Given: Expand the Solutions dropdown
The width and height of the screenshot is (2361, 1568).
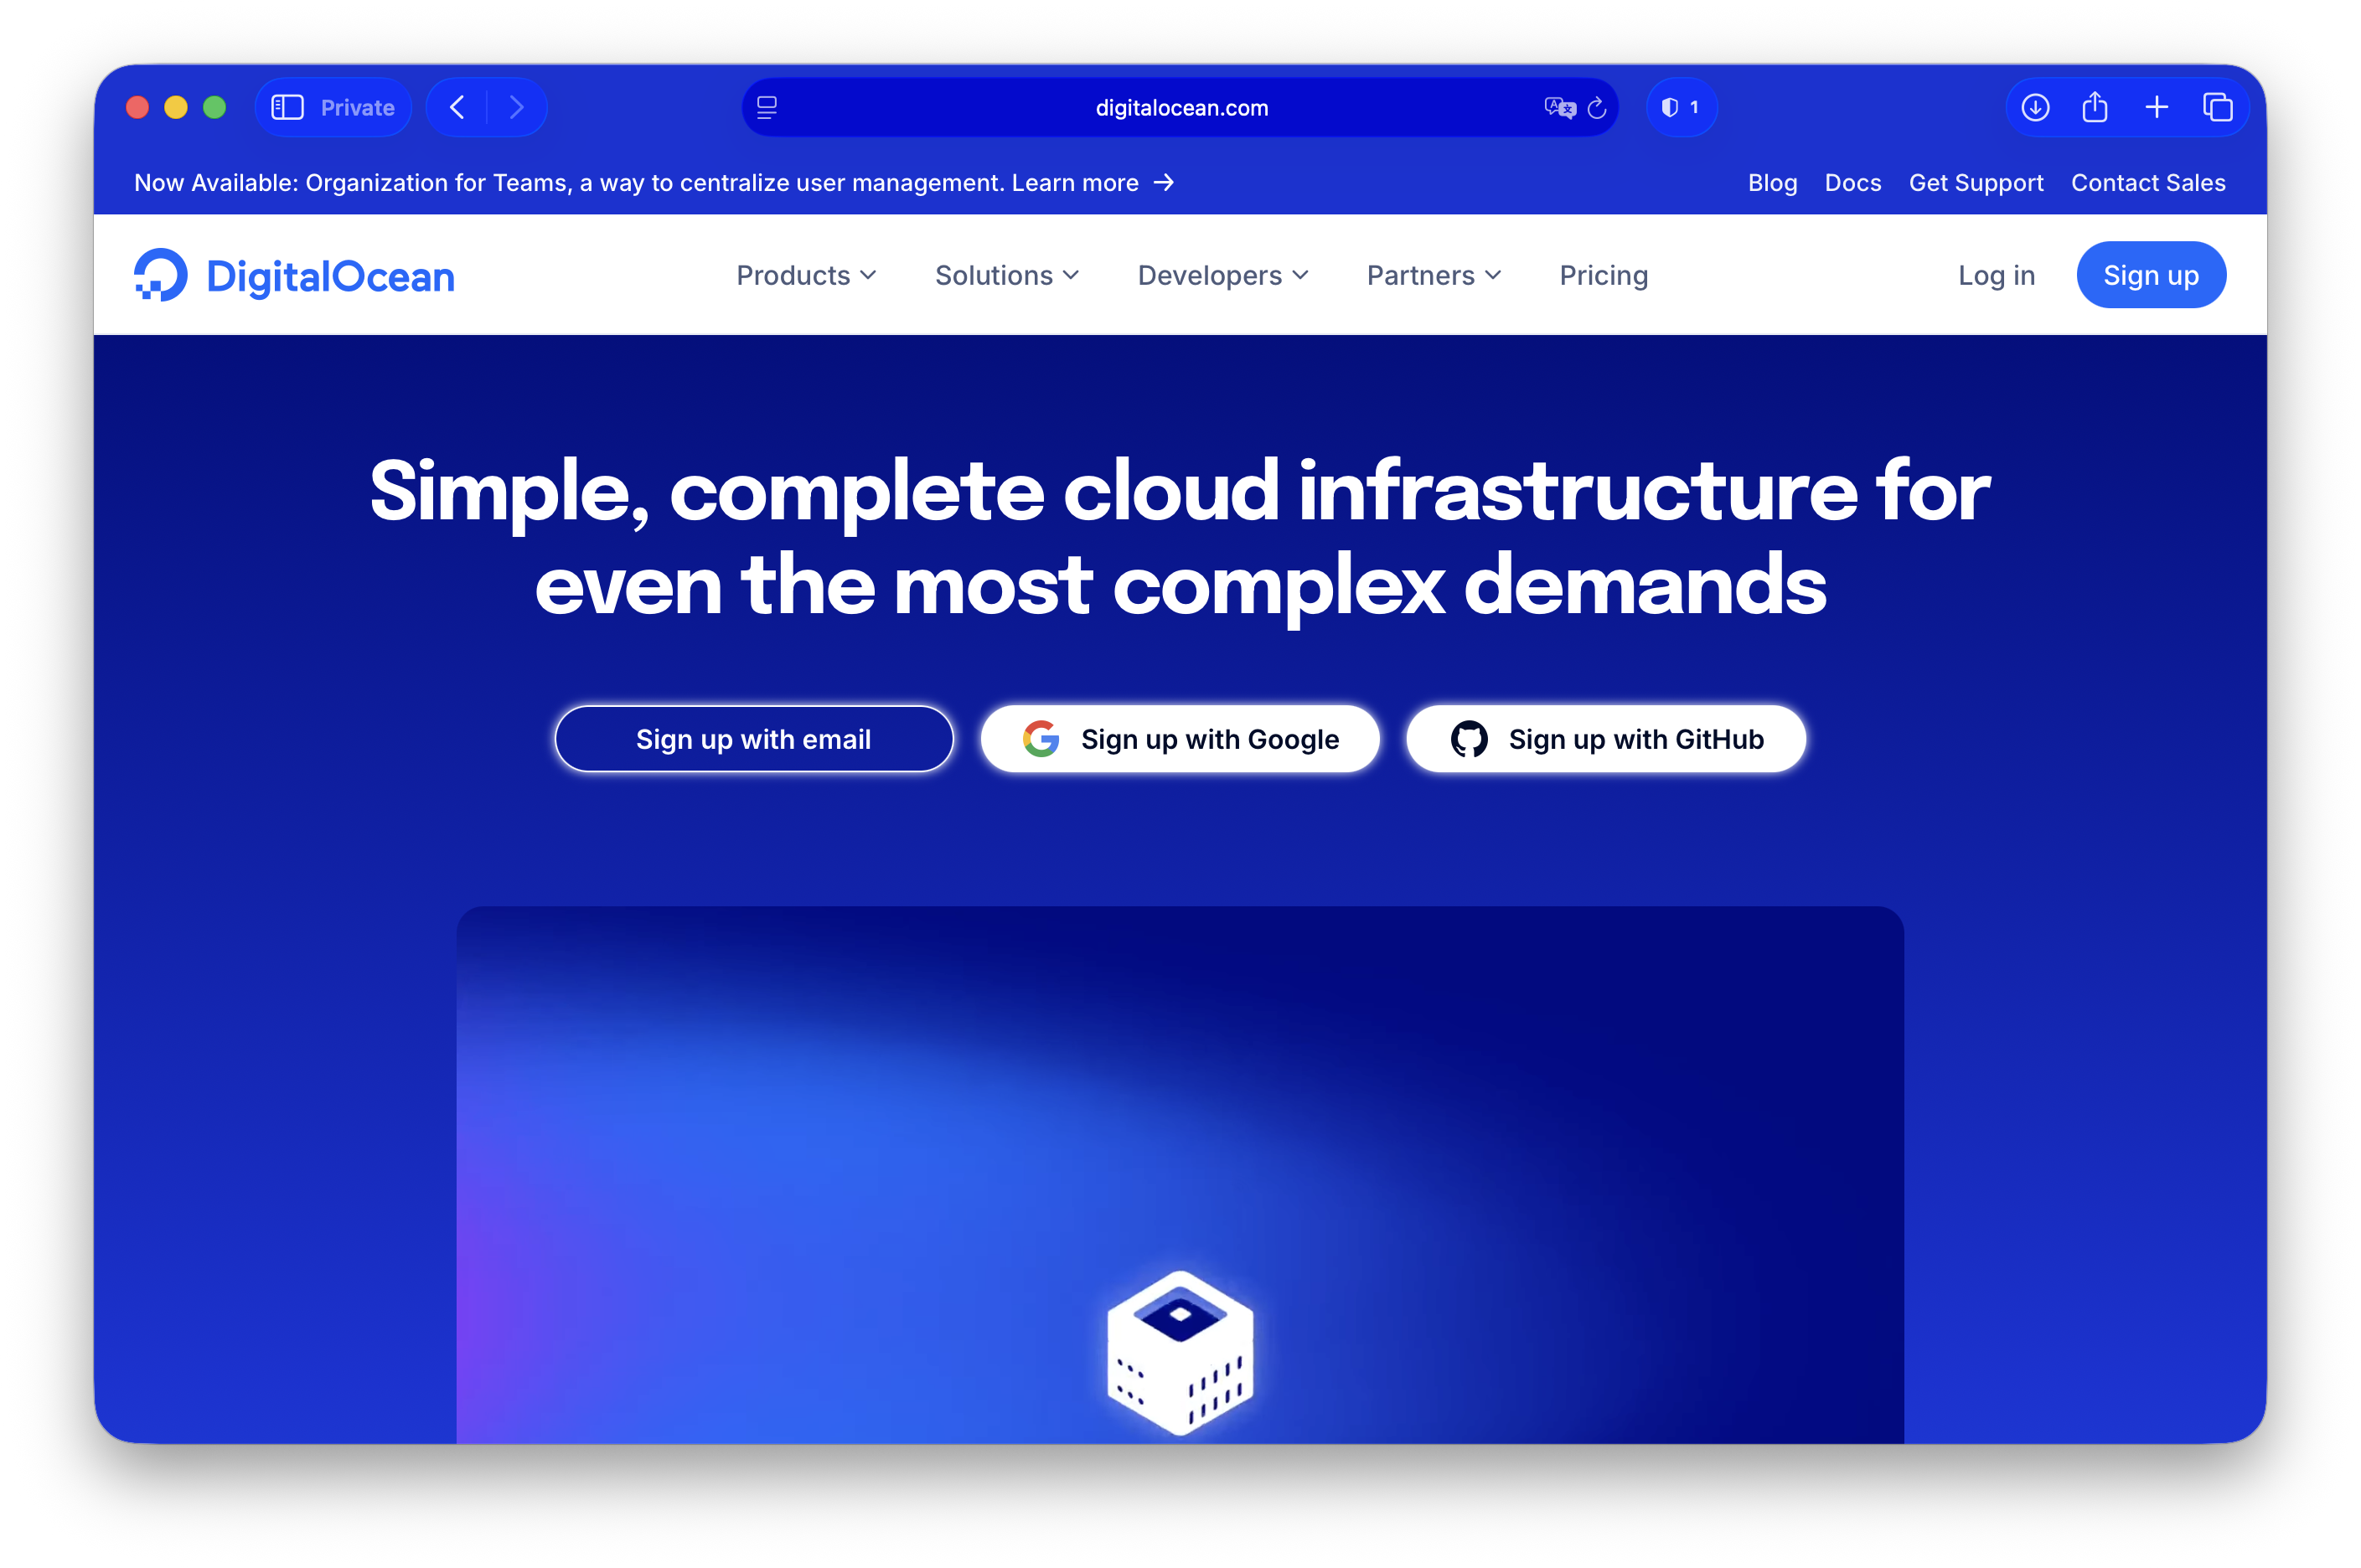Looking at the screenshot, I should click(x=1006, y=275).
